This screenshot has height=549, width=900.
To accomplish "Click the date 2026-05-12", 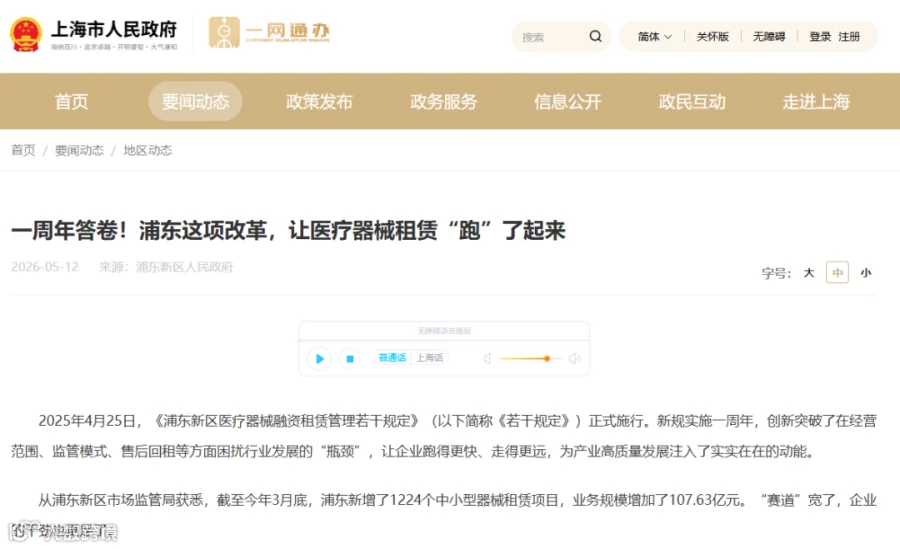I will [45, 267].
